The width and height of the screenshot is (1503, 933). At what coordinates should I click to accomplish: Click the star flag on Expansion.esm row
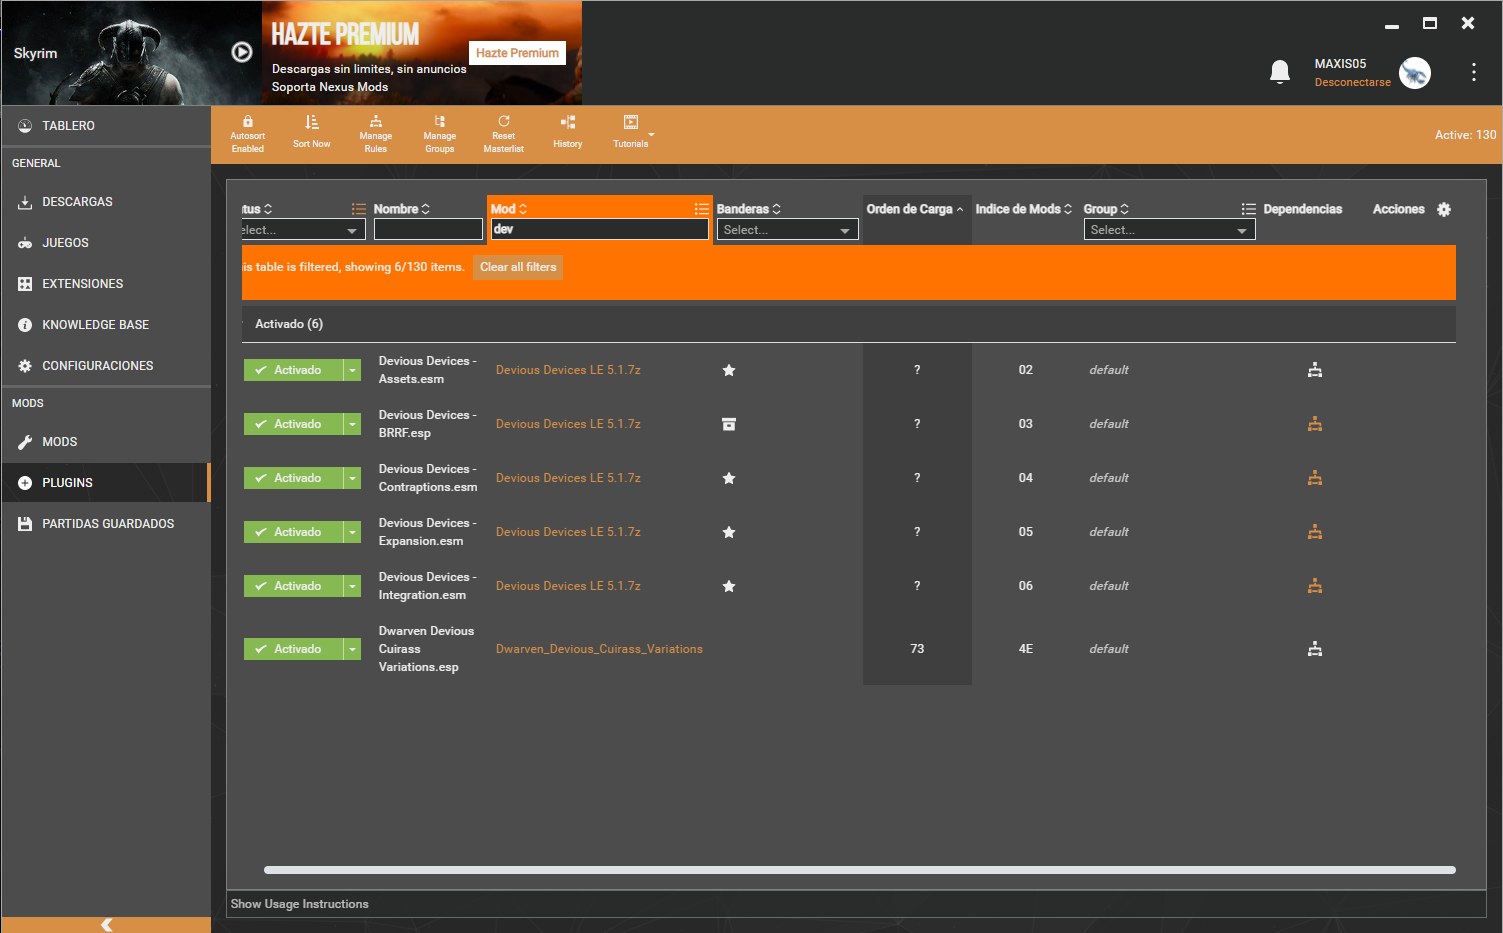(729, 532)
